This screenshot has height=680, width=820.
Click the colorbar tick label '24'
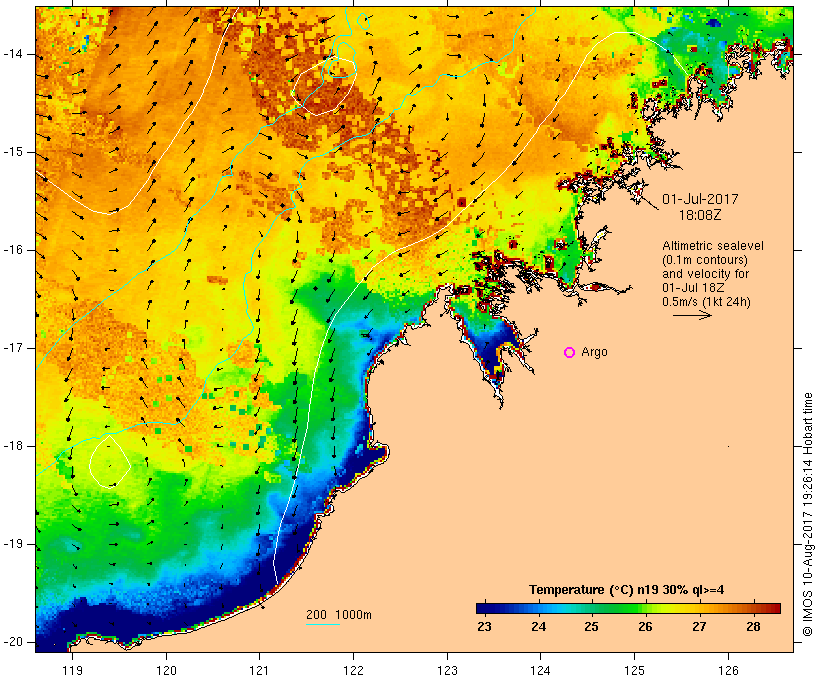click(x=539, y=626)
